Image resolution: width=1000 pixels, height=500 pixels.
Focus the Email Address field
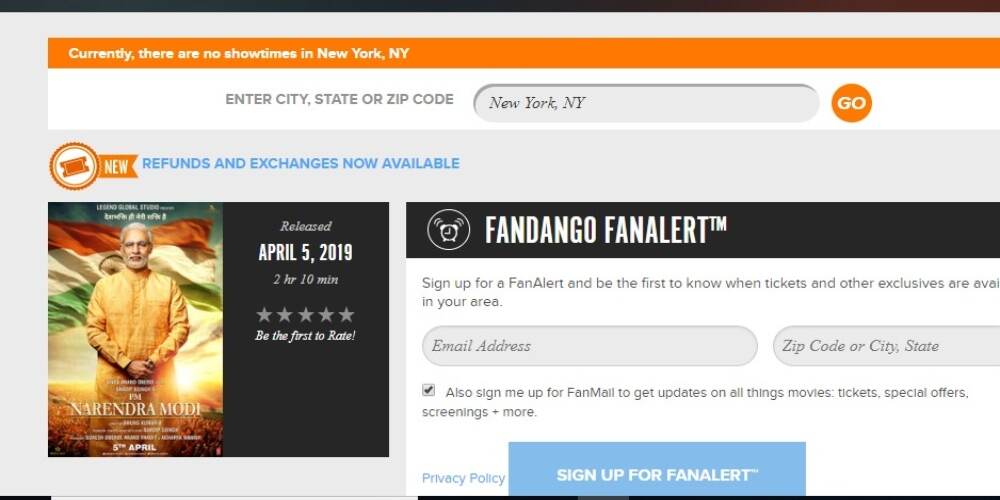[x=589, y=346]
